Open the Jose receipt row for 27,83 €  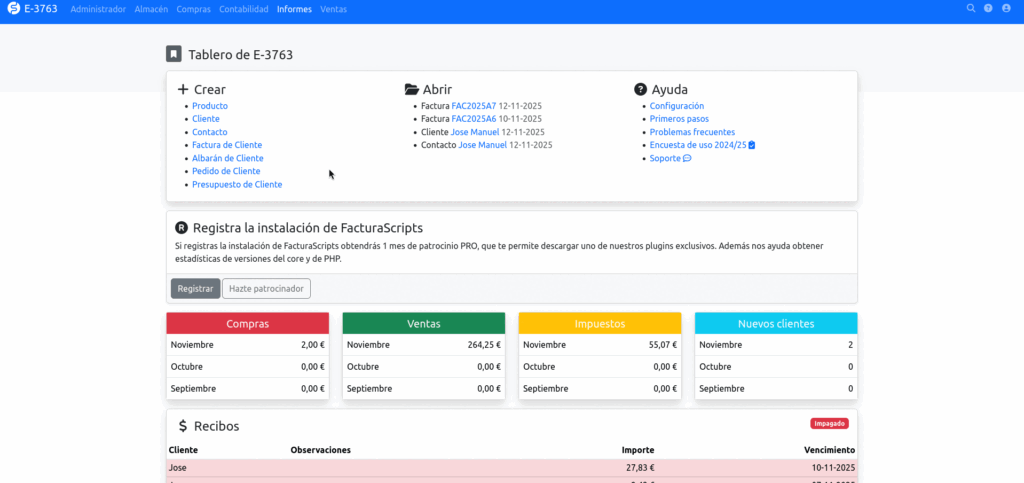pyautogui.click(x=512, y=468)
